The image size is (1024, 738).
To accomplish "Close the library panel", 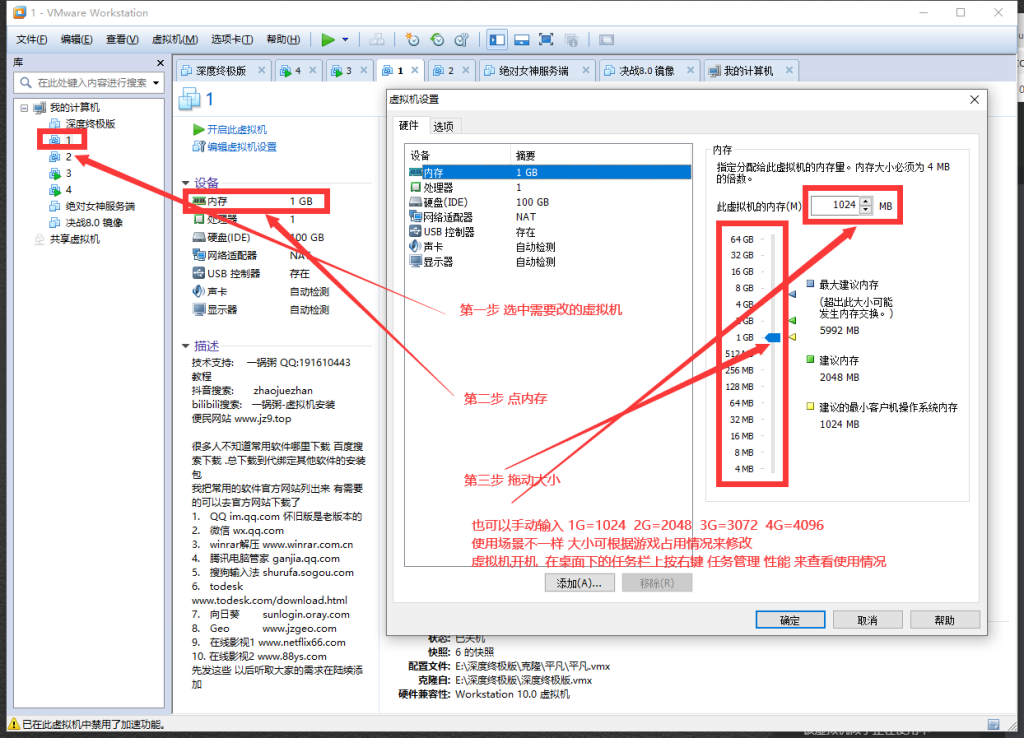I will click(160, 63).
